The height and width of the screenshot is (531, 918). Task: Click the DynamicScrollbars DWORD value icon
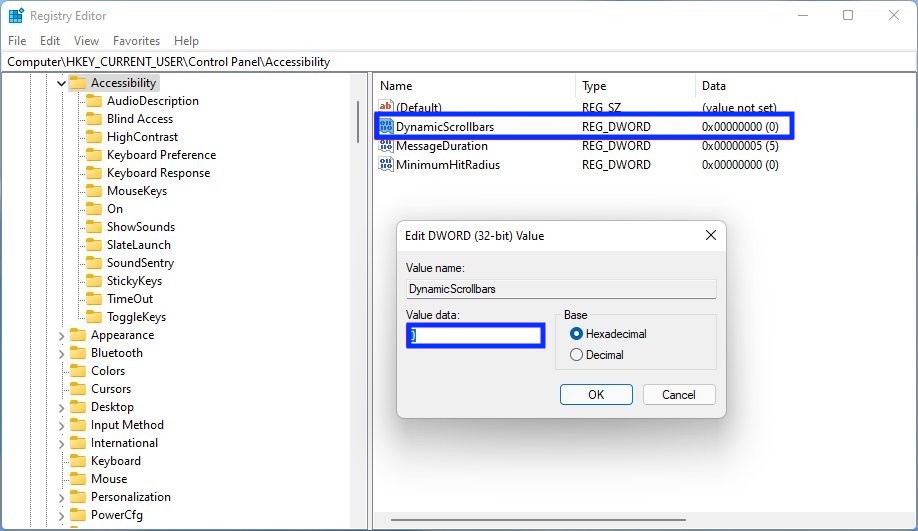(x=386, y=127)
